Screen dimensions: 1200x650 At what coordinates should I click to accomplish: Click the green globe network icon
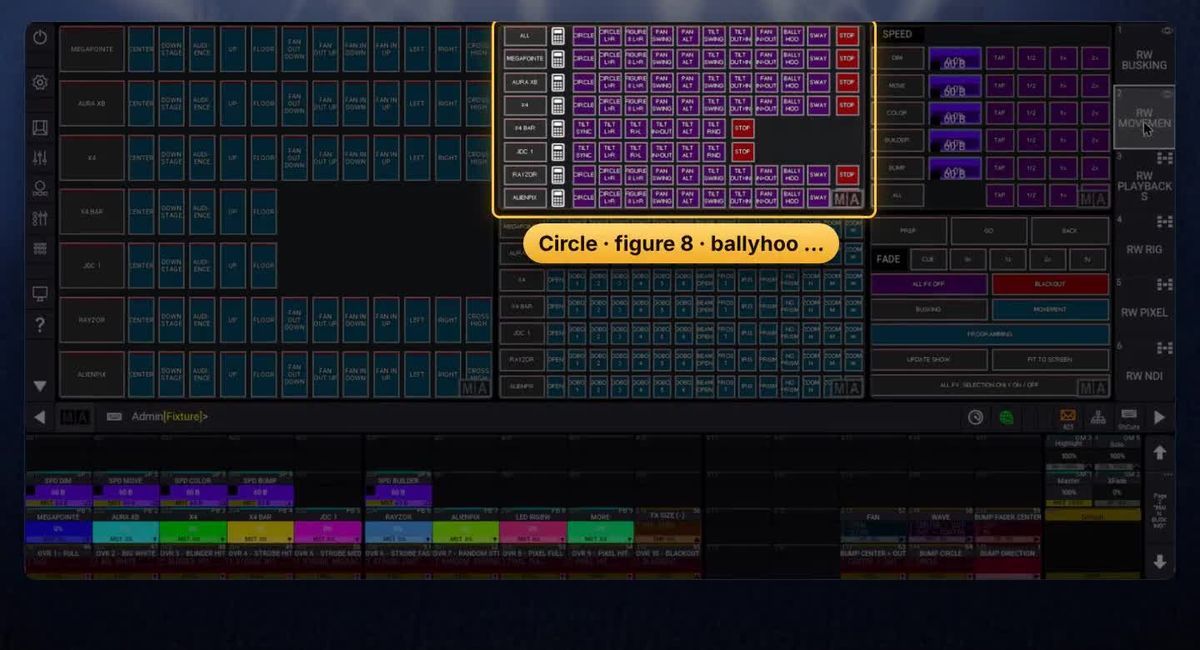(1006, 417)
